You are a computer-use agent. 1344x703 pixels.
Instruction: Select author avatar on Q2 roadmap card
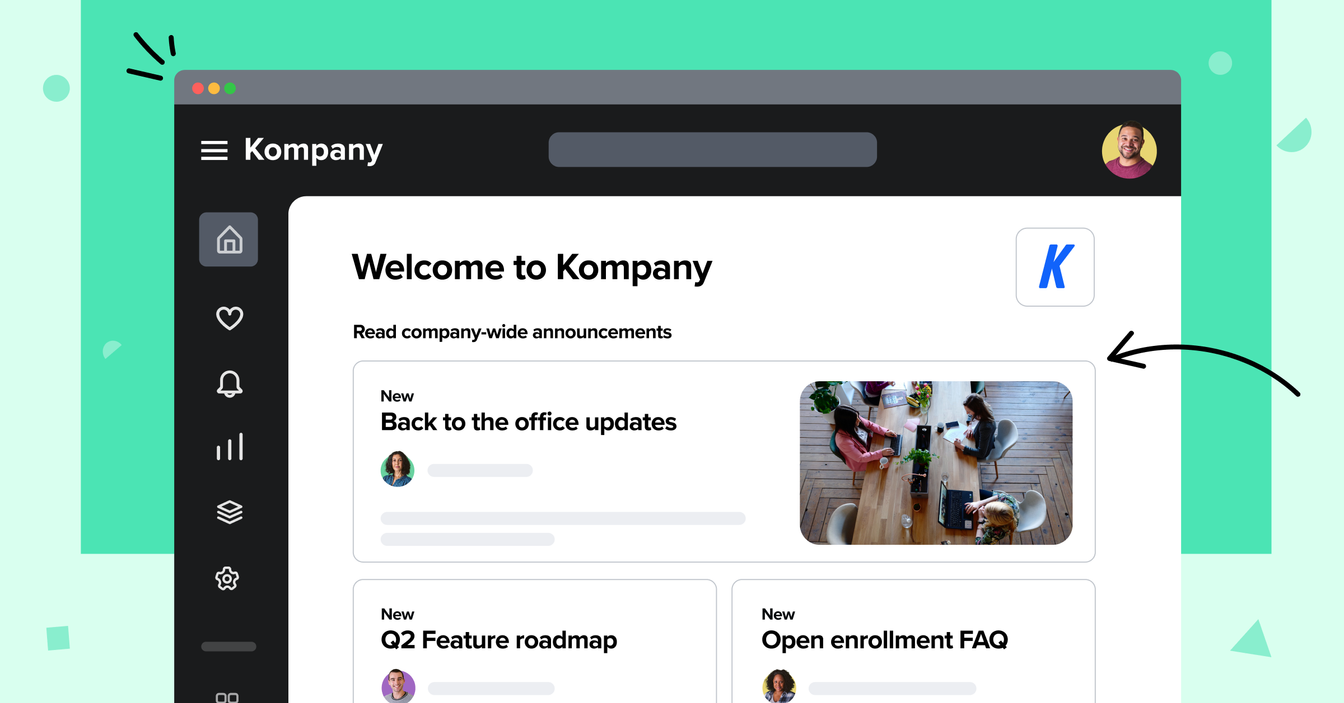tap(398, 686)
